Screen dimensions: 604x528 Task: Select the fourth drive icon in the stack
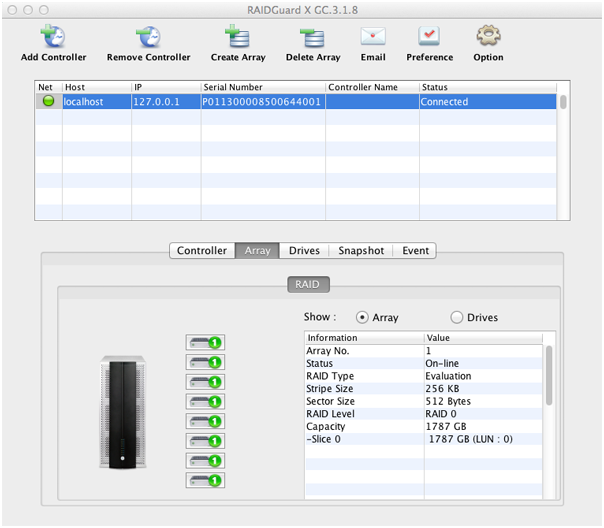pyautogui.click(x=205, y=401)
